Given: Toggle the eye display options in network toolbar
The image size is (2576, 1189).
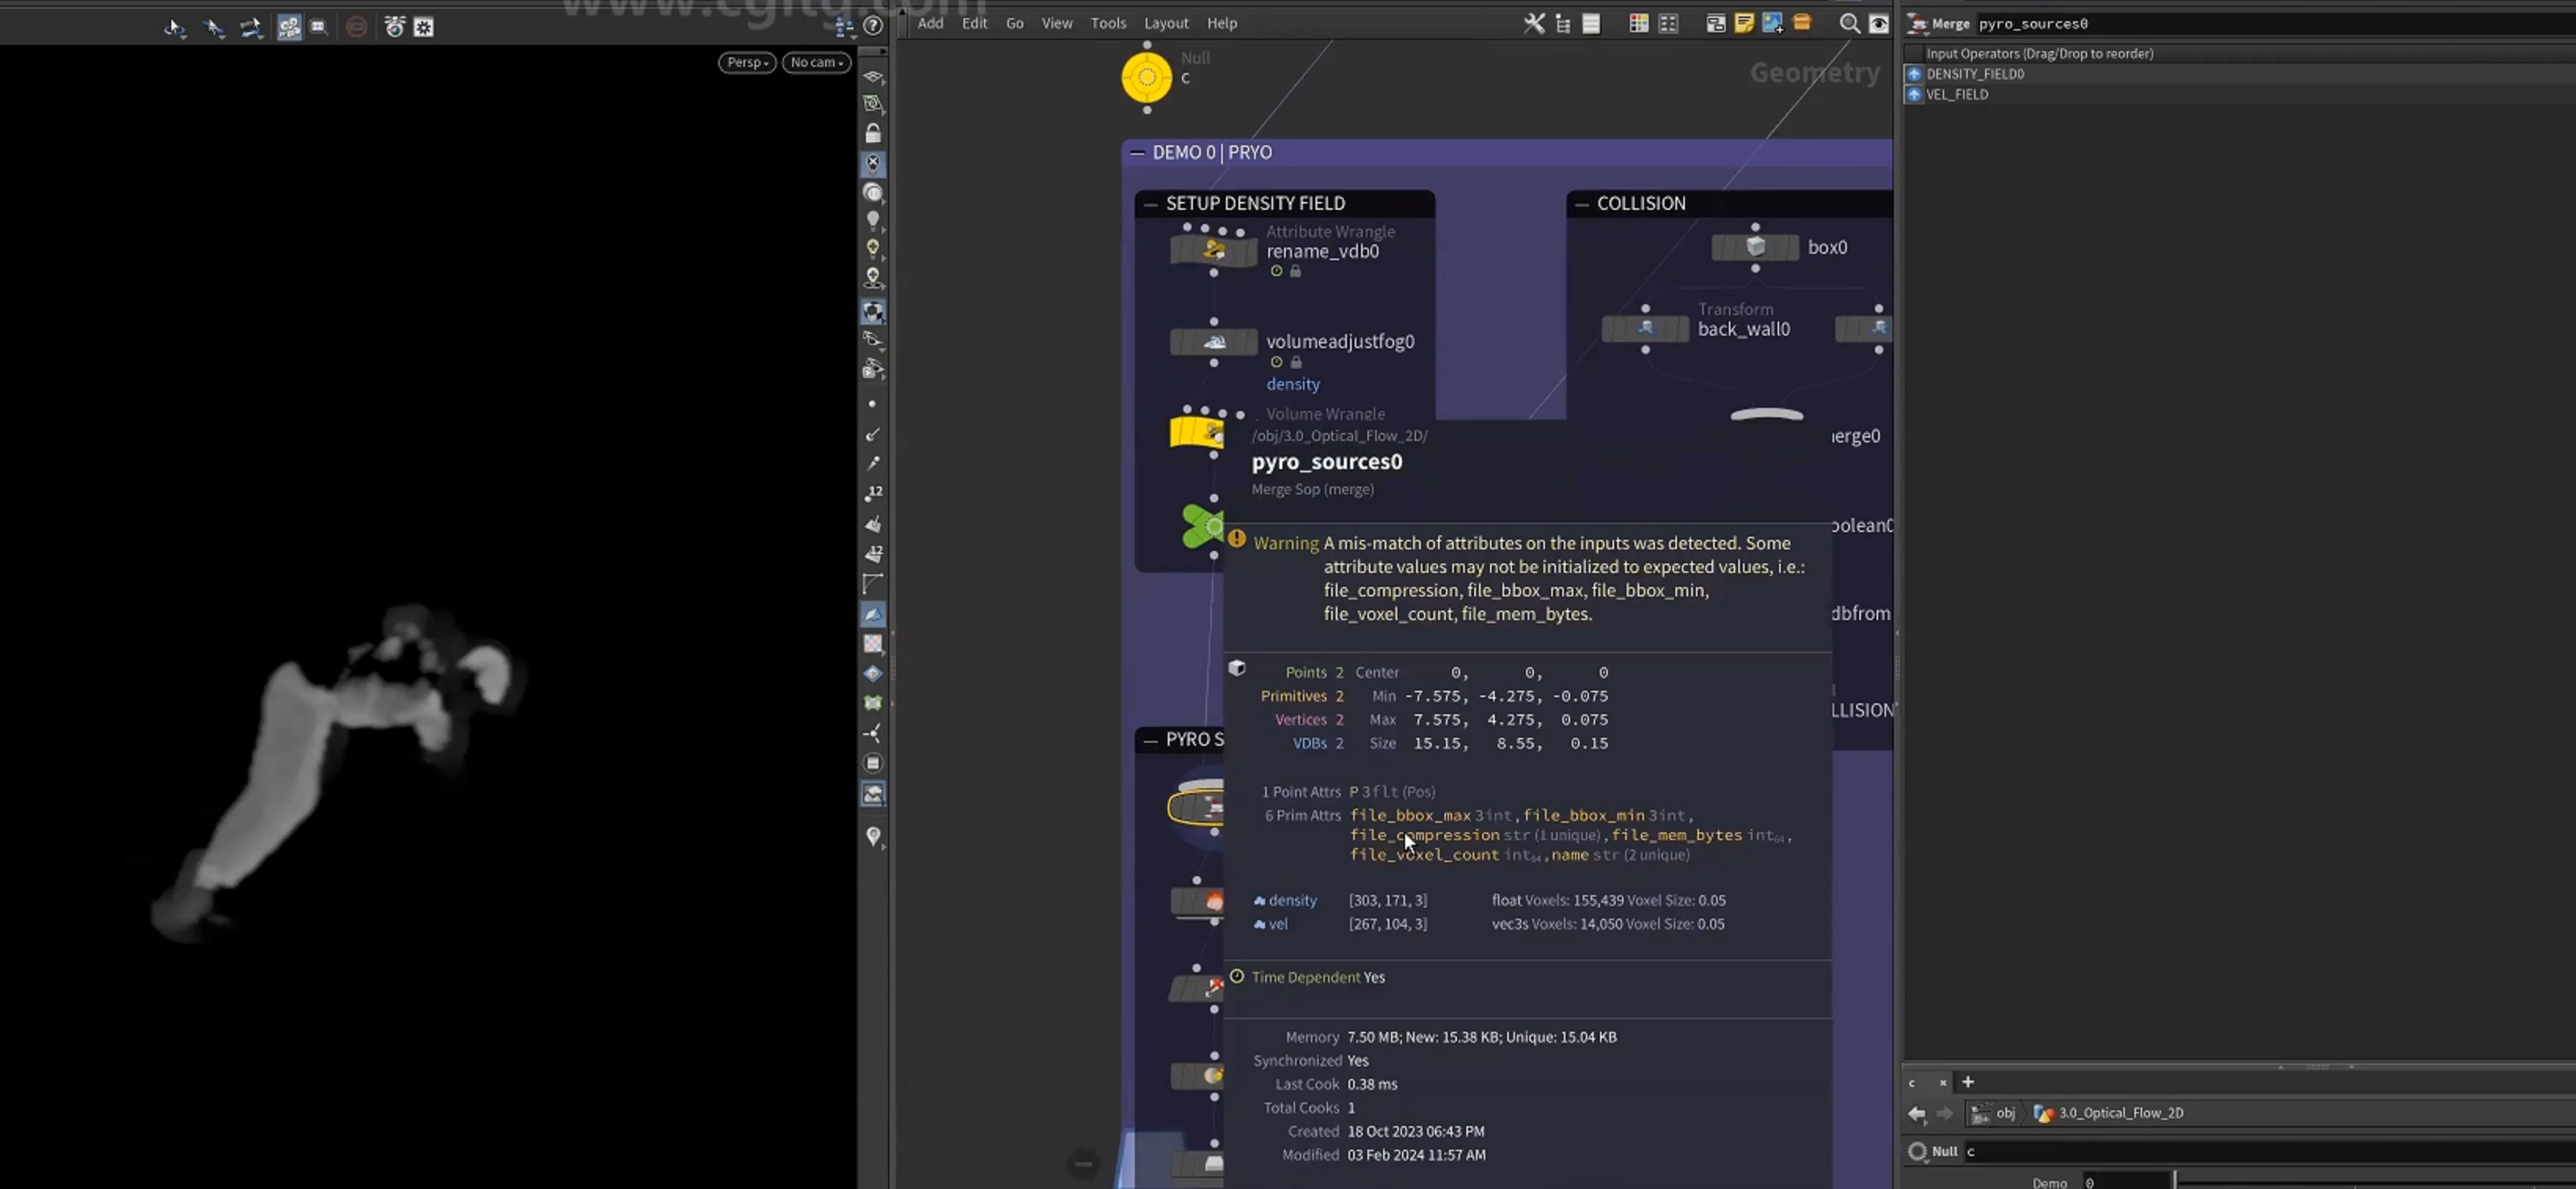Looking at the screenshot, I should click(x=1879, y=24).
